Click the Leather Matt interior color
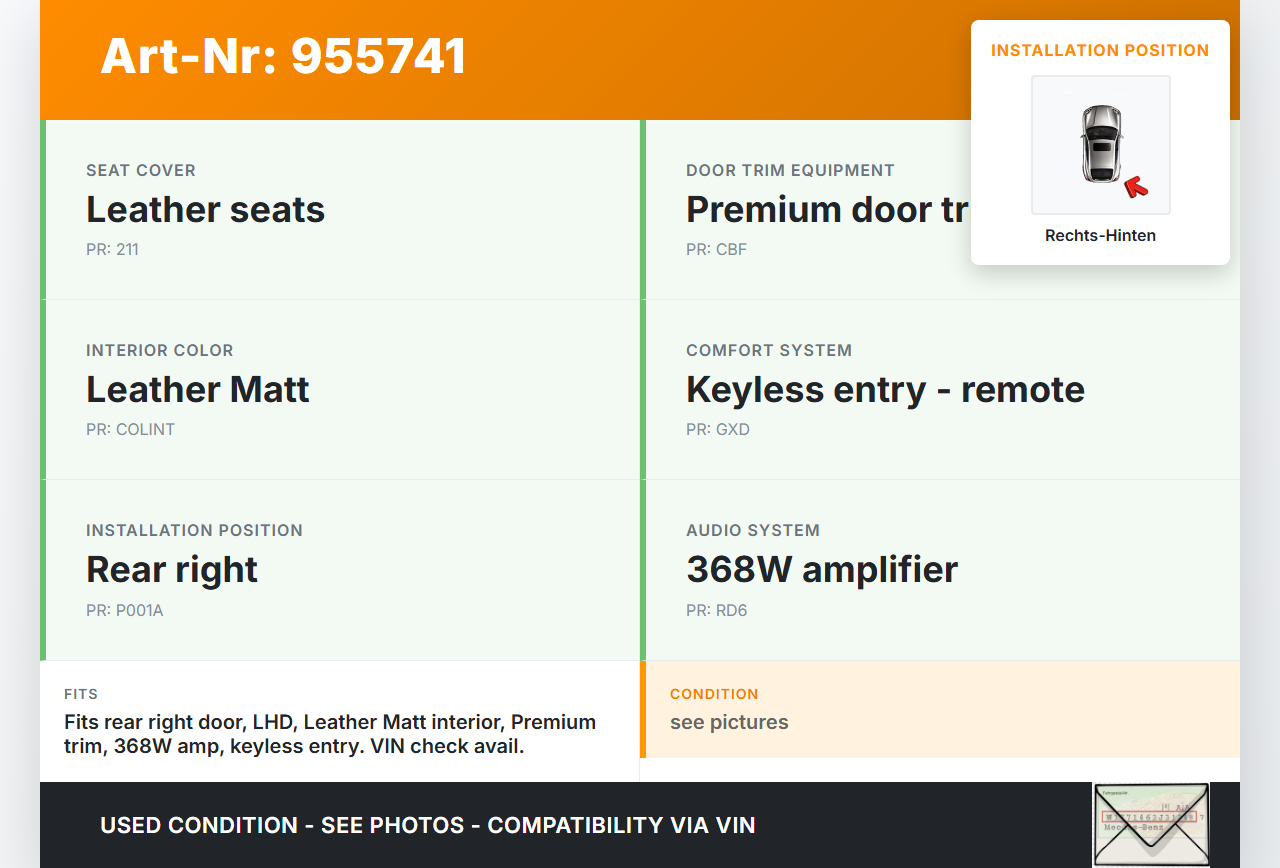The width and height of the screenshot is (1280, 868). tap(198, 389)
